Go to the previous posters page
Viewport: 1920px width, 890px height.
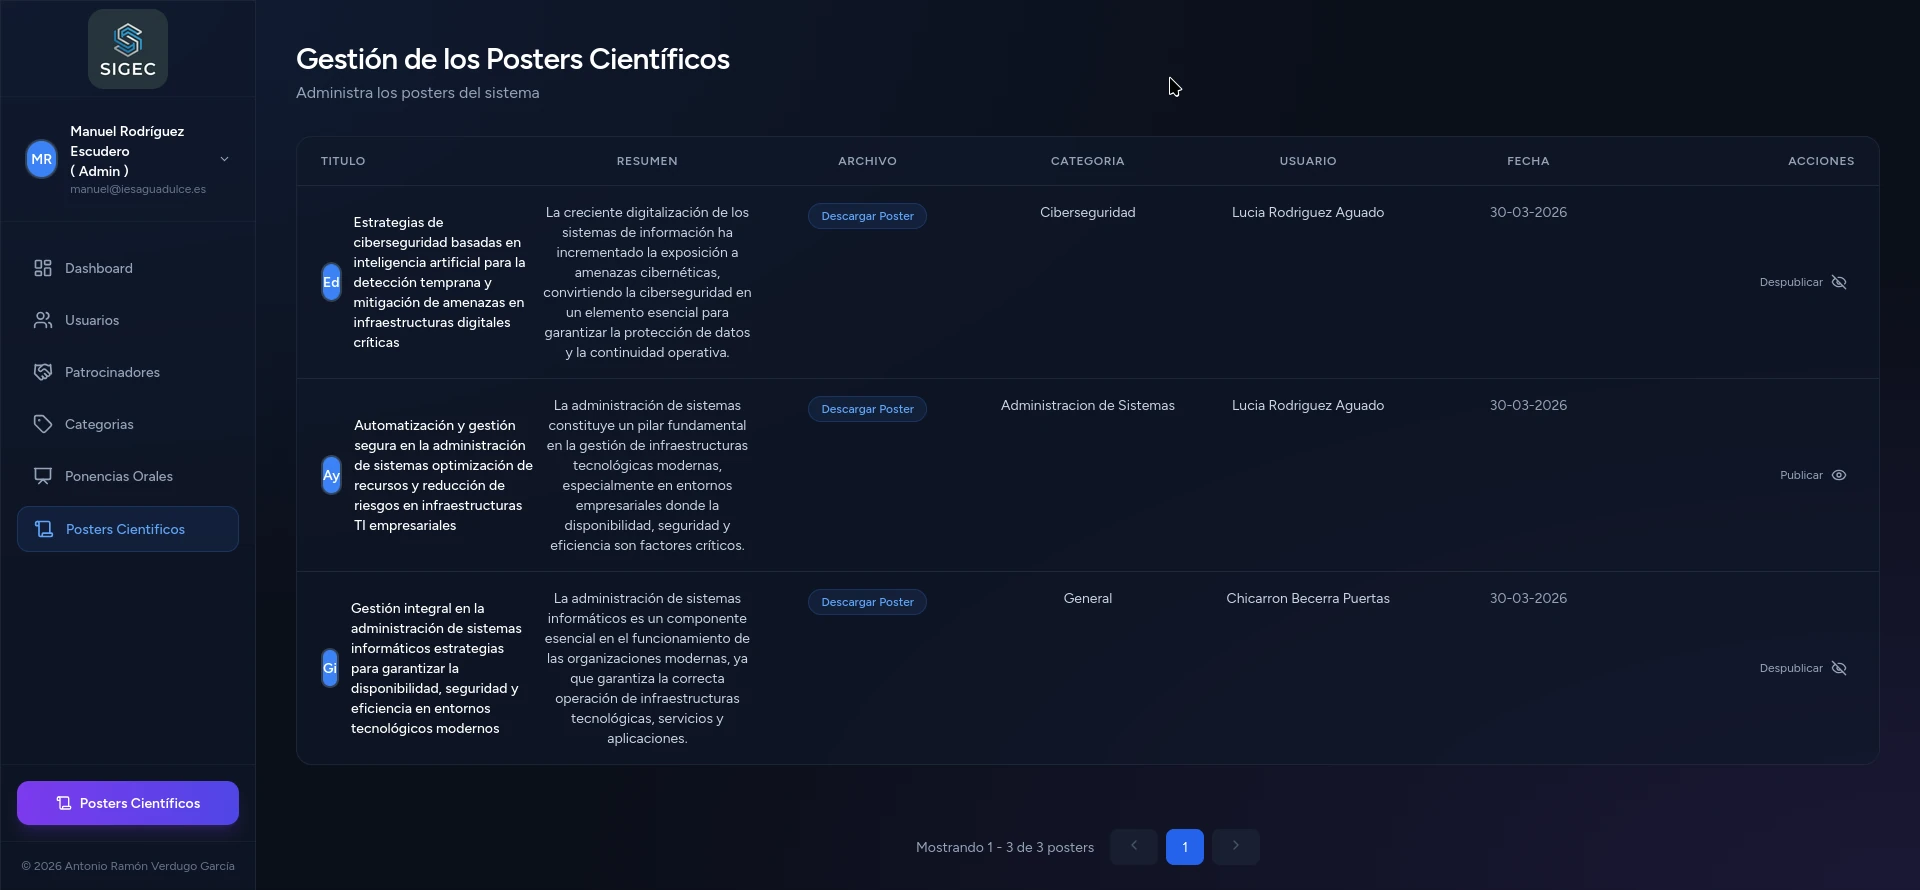[x=1133, y=846]
